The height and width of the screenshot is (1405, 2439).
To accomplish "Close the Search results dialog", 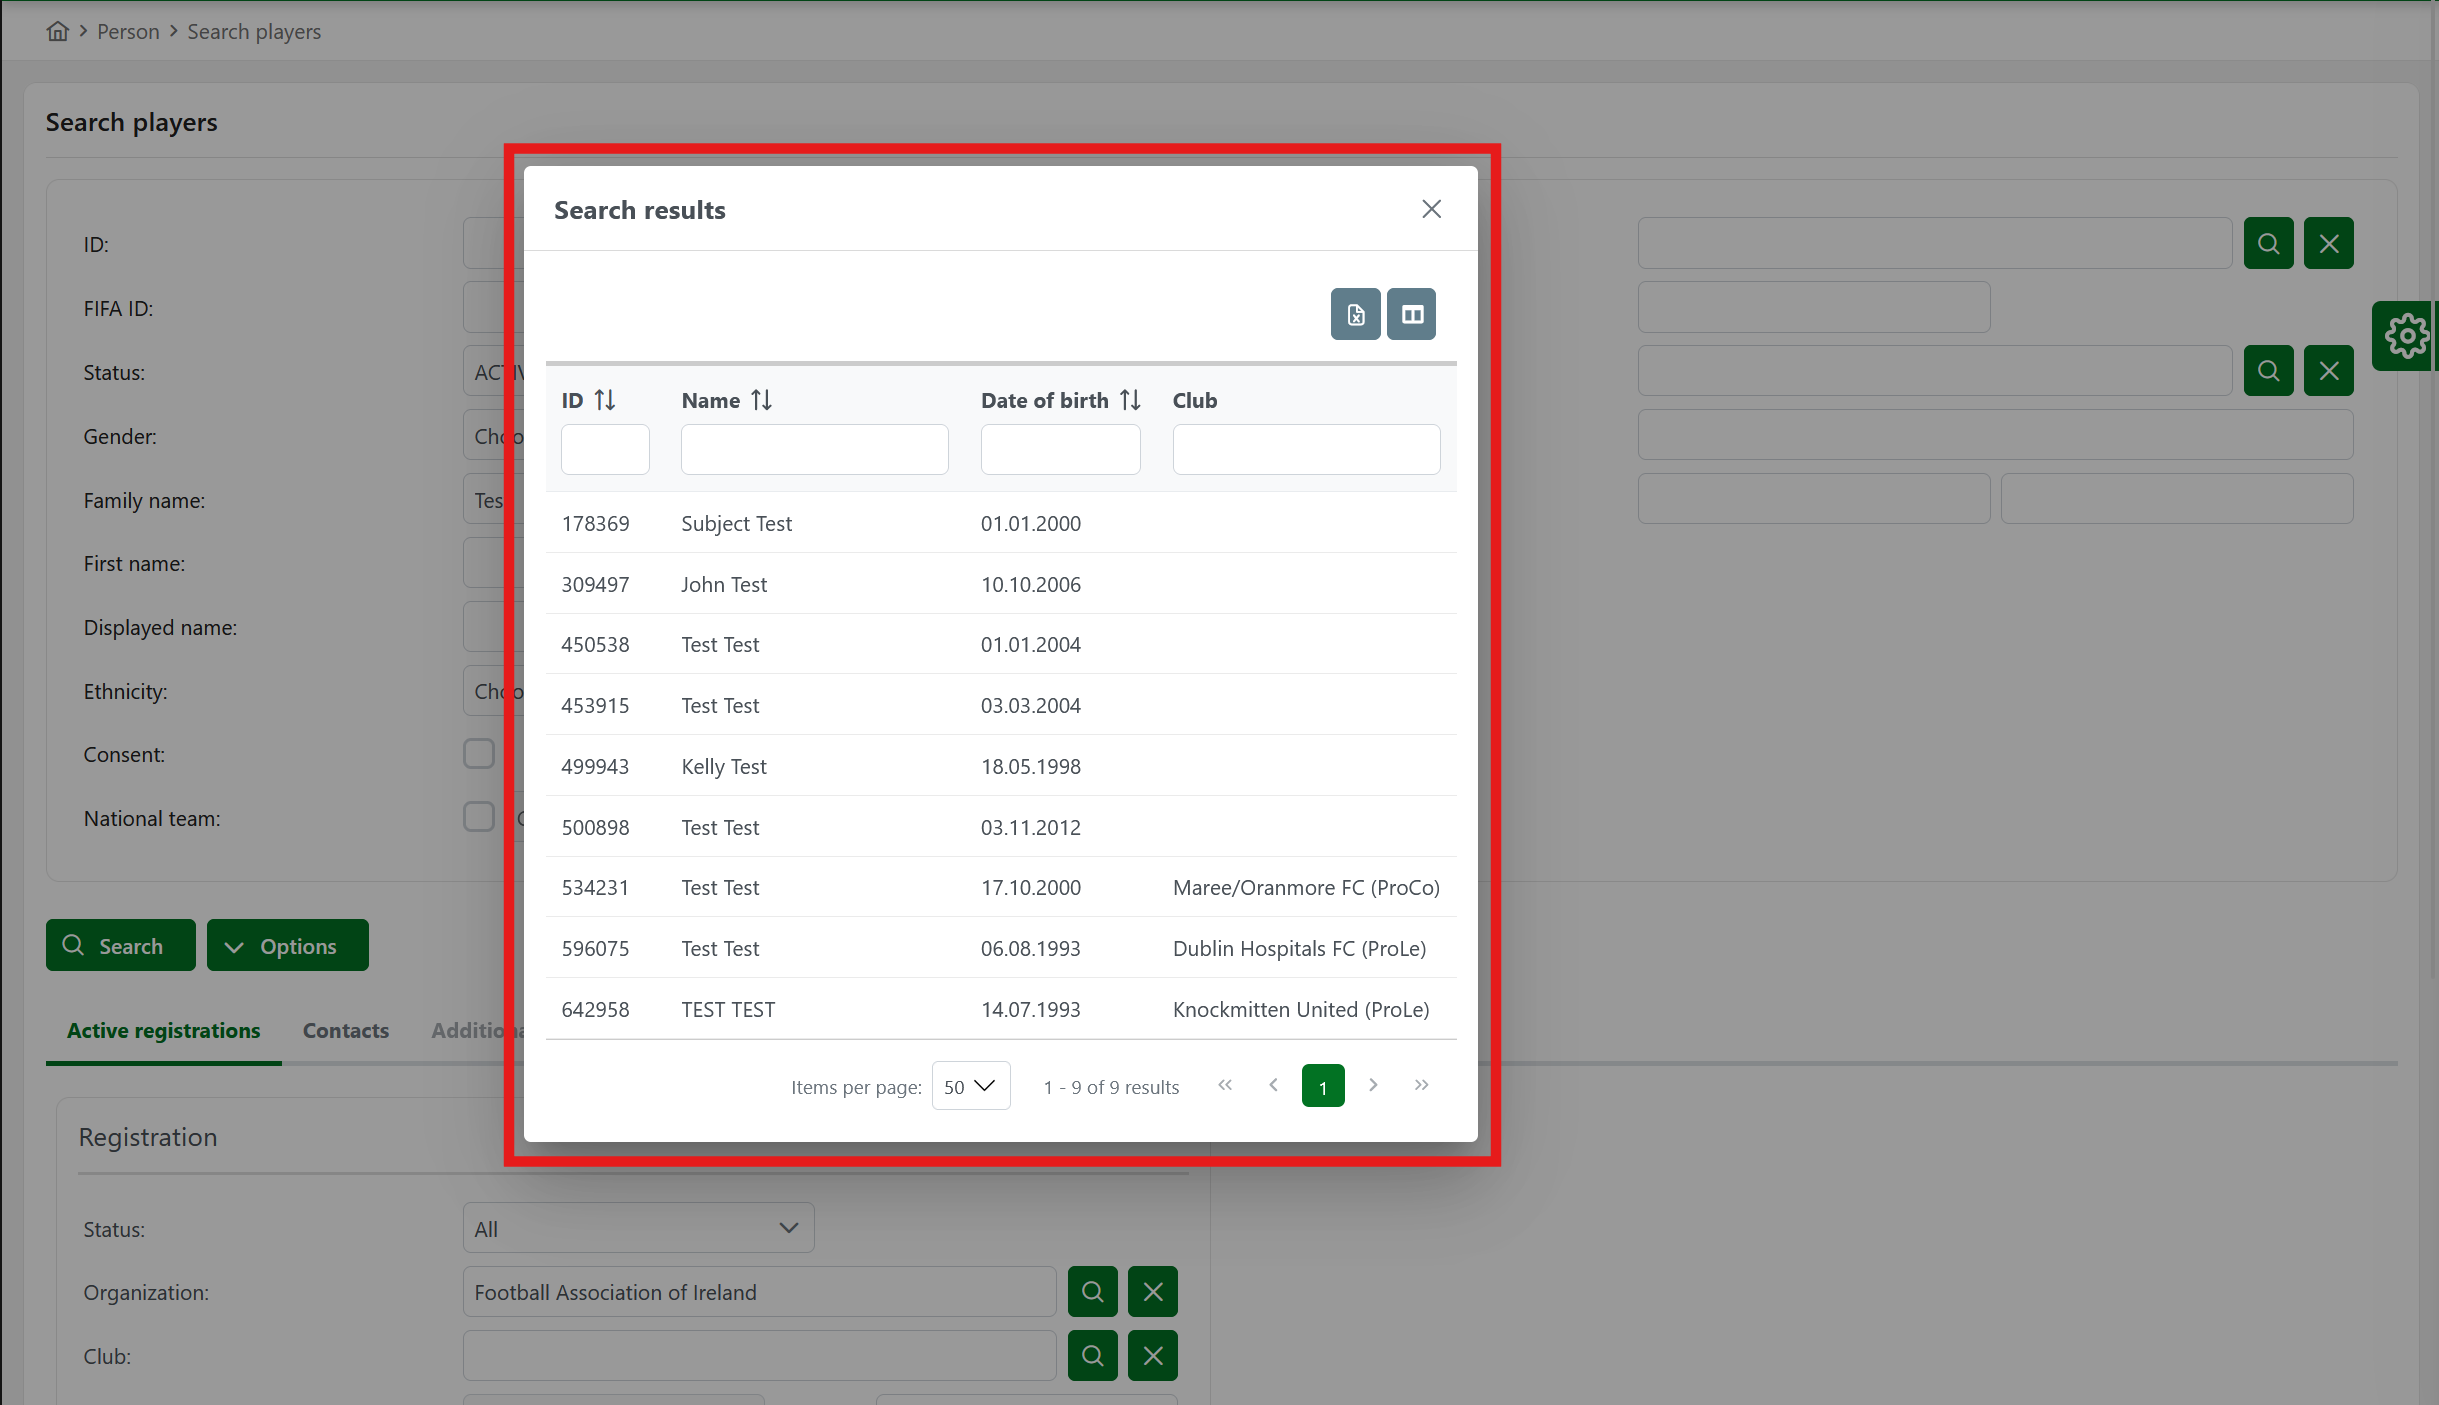I will [1431, 209].
